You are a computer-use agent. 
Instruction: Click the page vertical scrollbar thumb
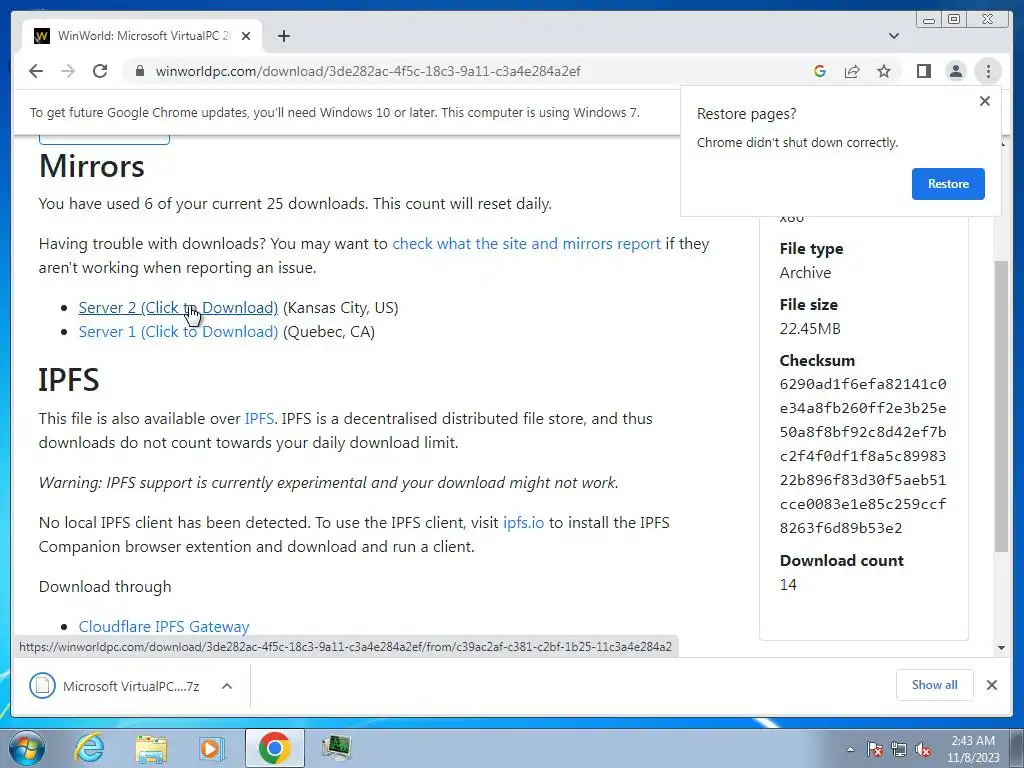(x=1001, y=406)
